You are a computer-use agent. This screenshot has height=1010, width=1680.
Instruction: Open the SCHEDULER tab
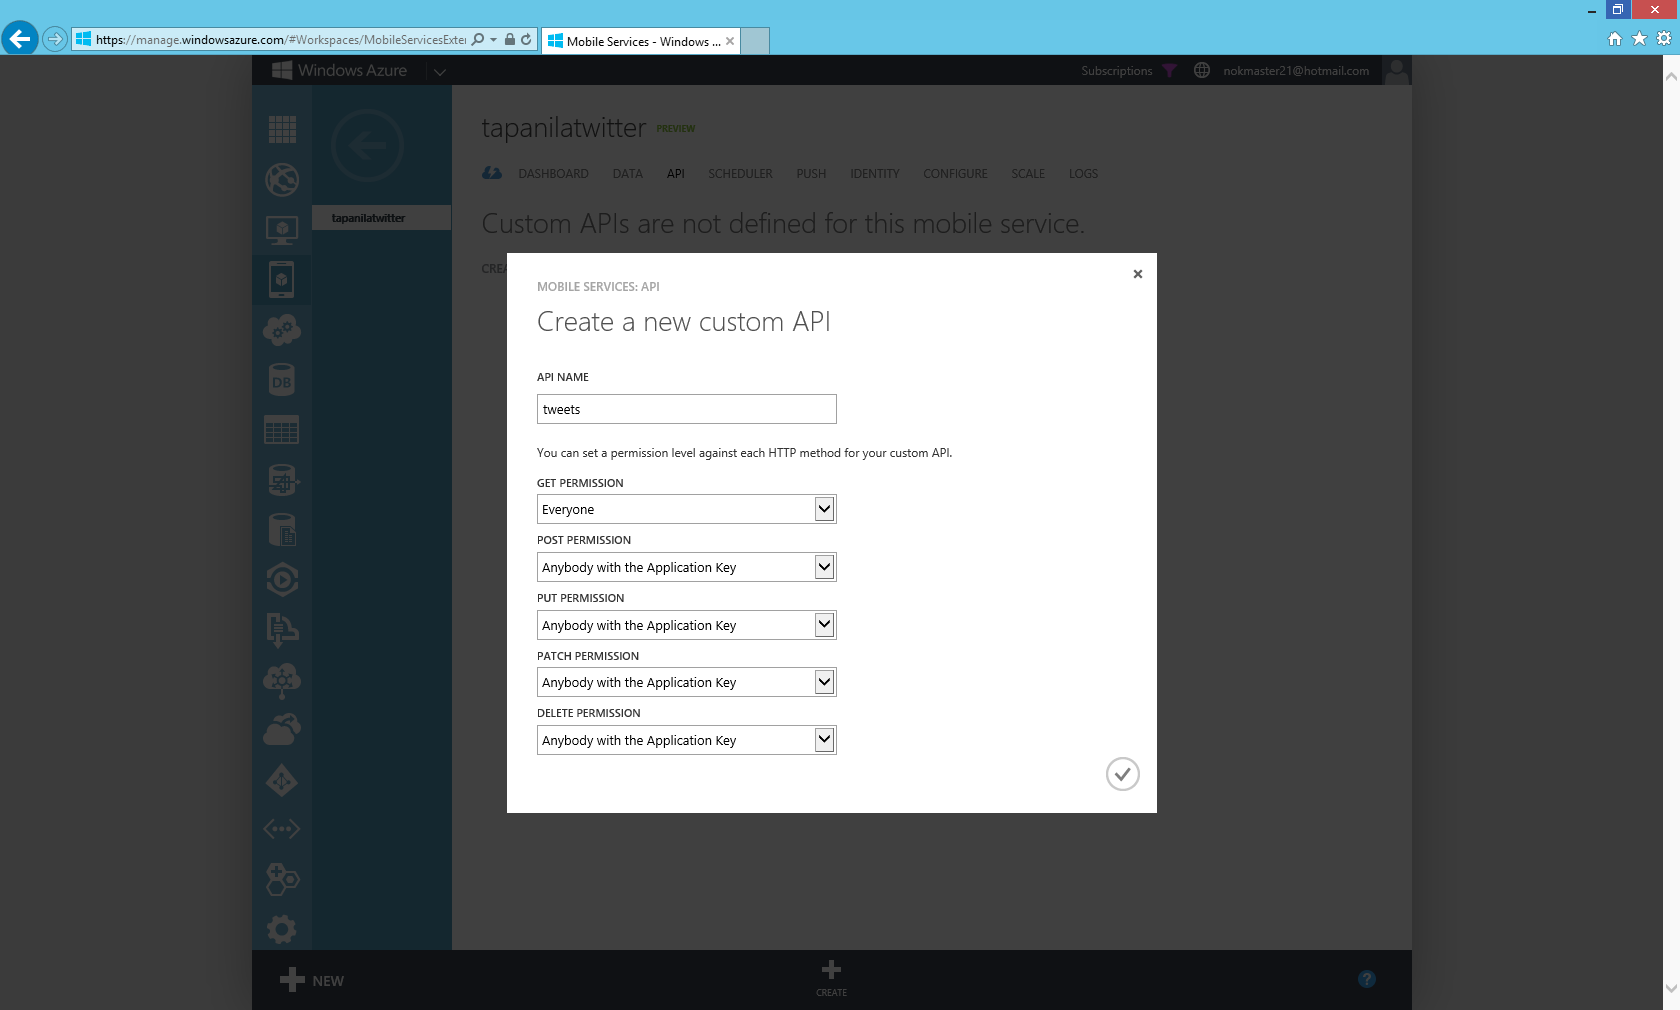(740, 174)
